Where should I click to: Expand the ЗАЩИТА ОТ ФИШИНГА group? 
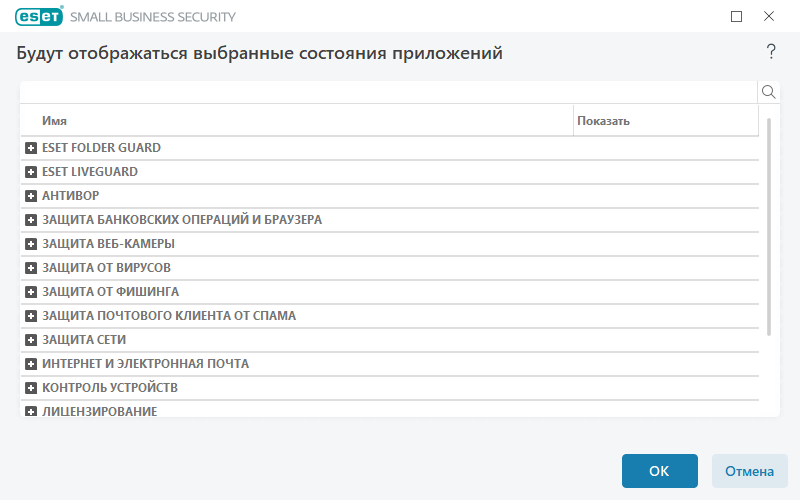point(31,292)
